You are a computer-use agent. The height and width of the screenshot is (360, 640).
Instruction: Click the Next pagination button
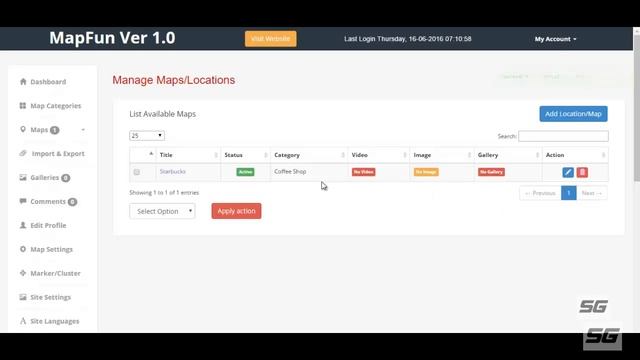[592, 193]
